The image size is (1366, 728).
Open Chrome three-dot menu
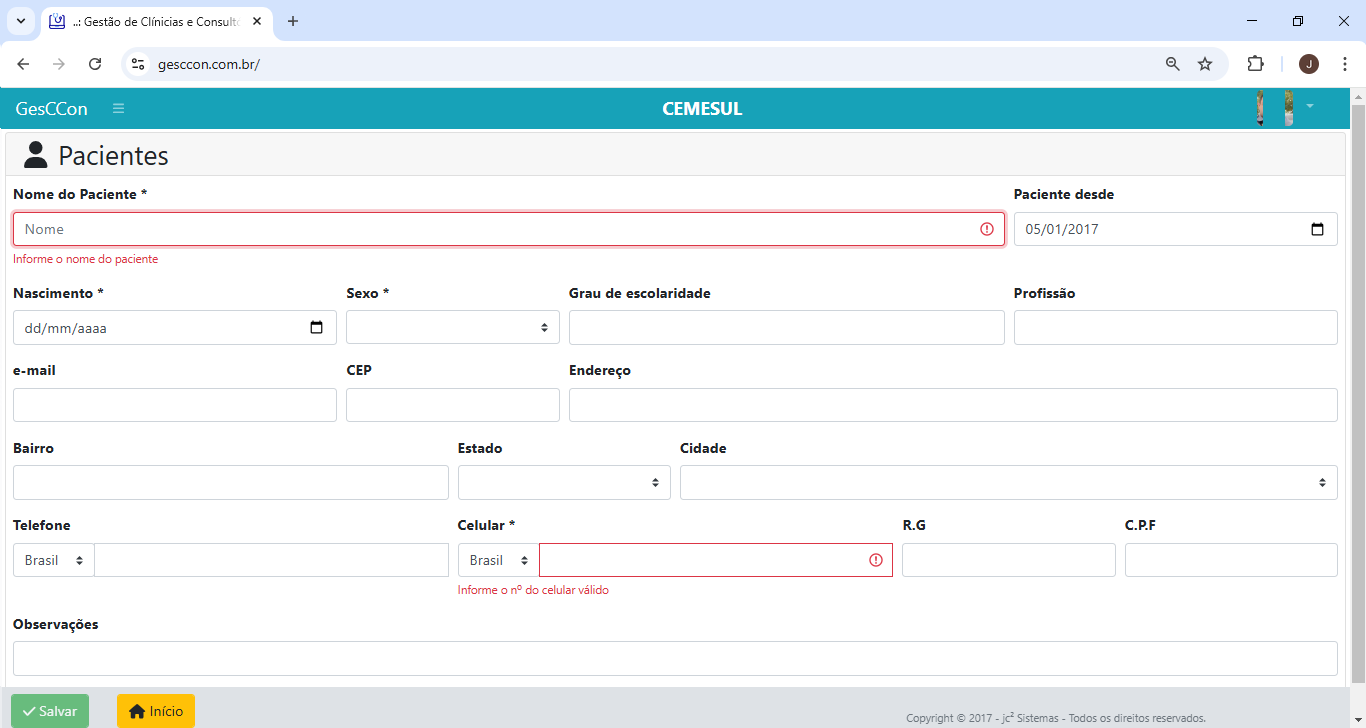[1345, 64]
